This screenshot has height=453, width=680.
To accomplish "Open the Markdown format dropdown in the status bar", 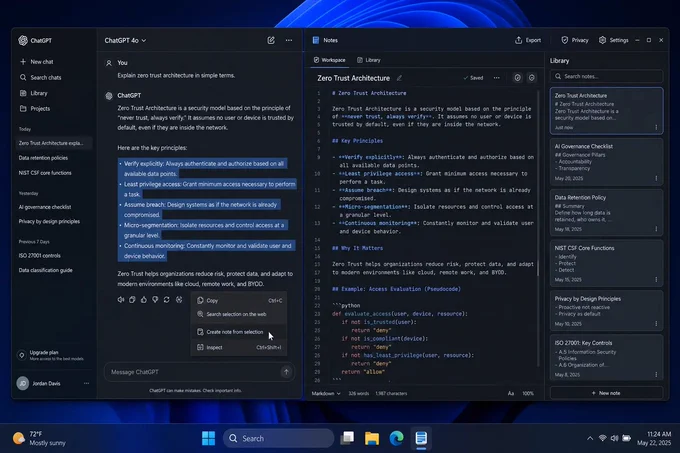I will (326, 393).
